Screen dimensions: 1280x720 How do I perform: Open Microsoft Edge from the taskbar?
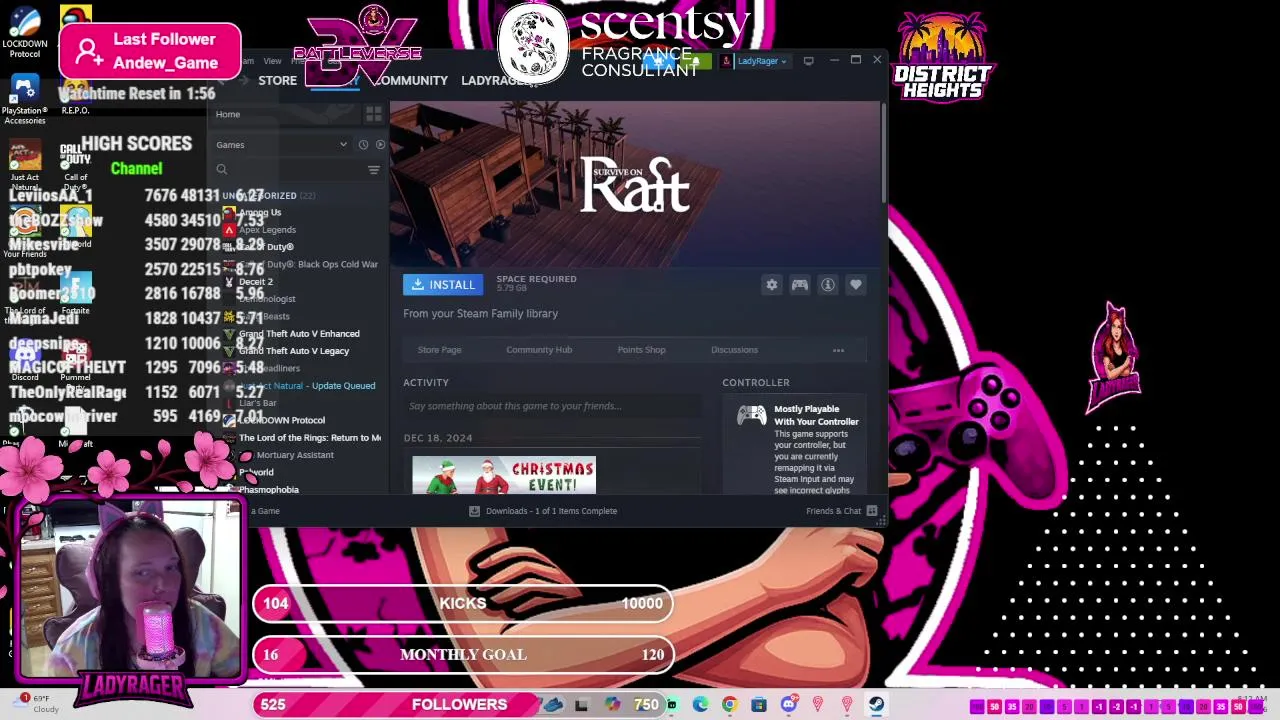[701, 705]
